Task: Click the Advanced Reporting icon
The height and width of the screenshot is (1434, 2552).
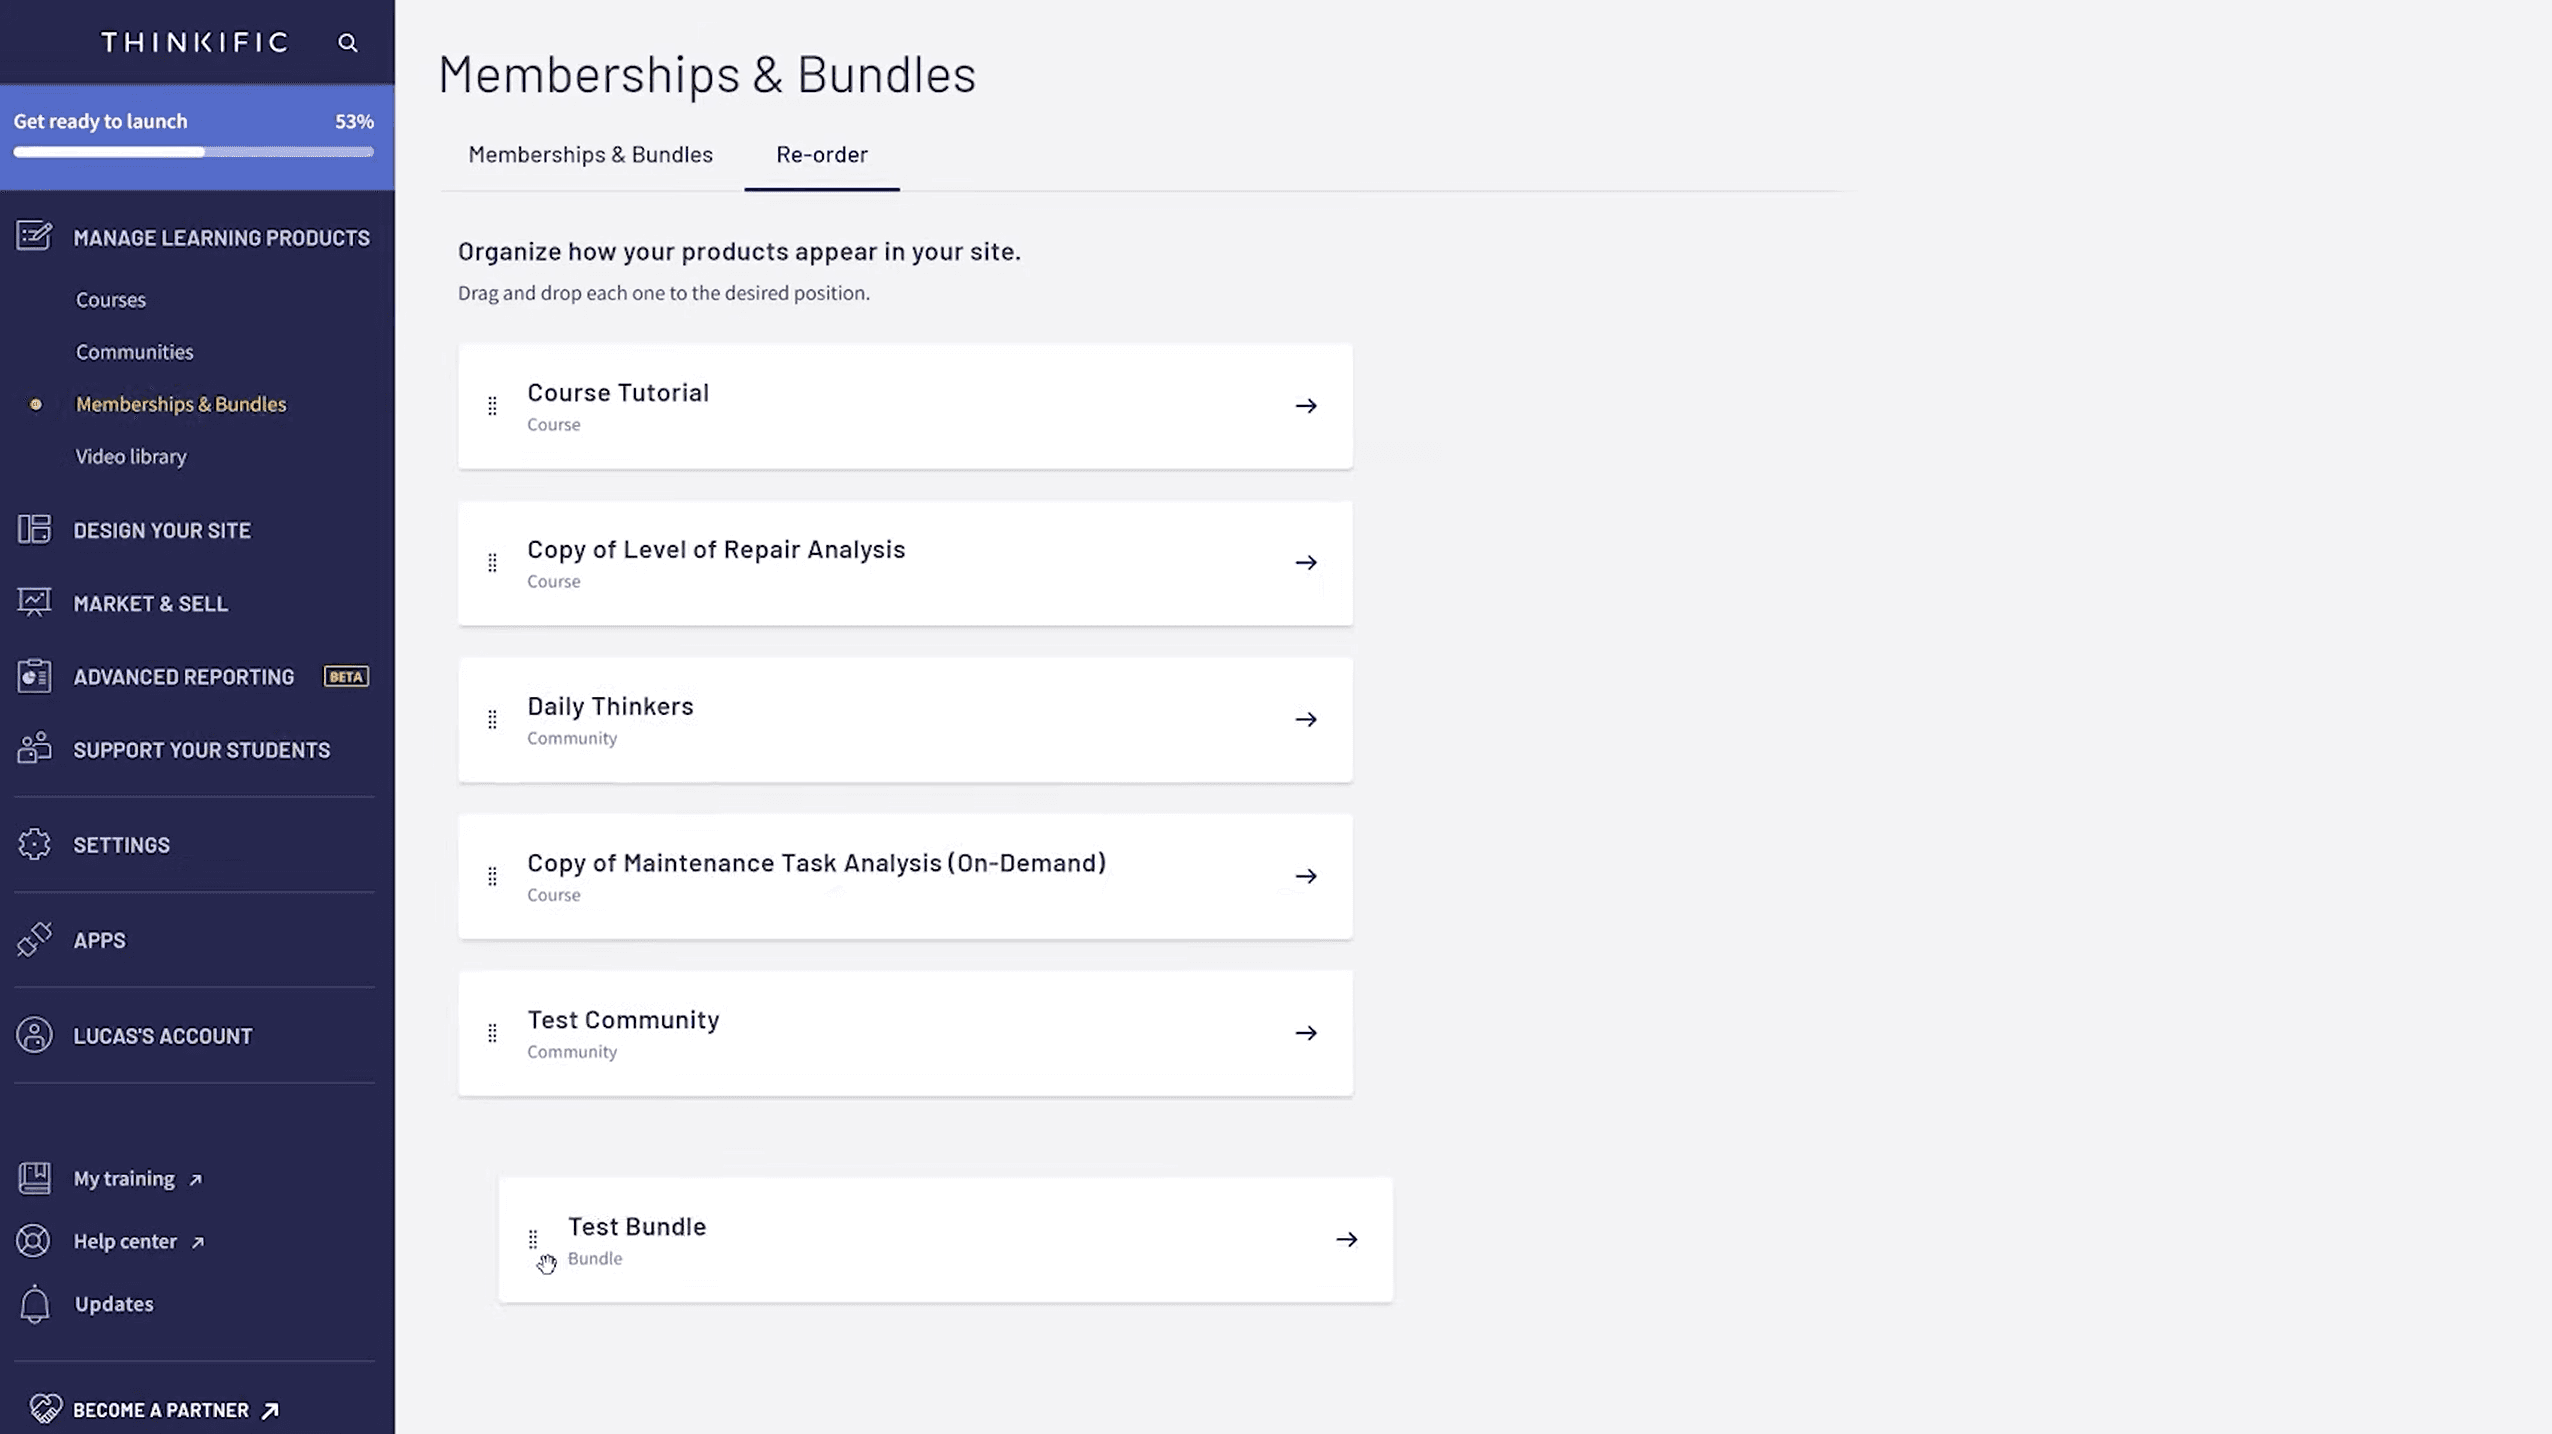Action: point(33,676)
